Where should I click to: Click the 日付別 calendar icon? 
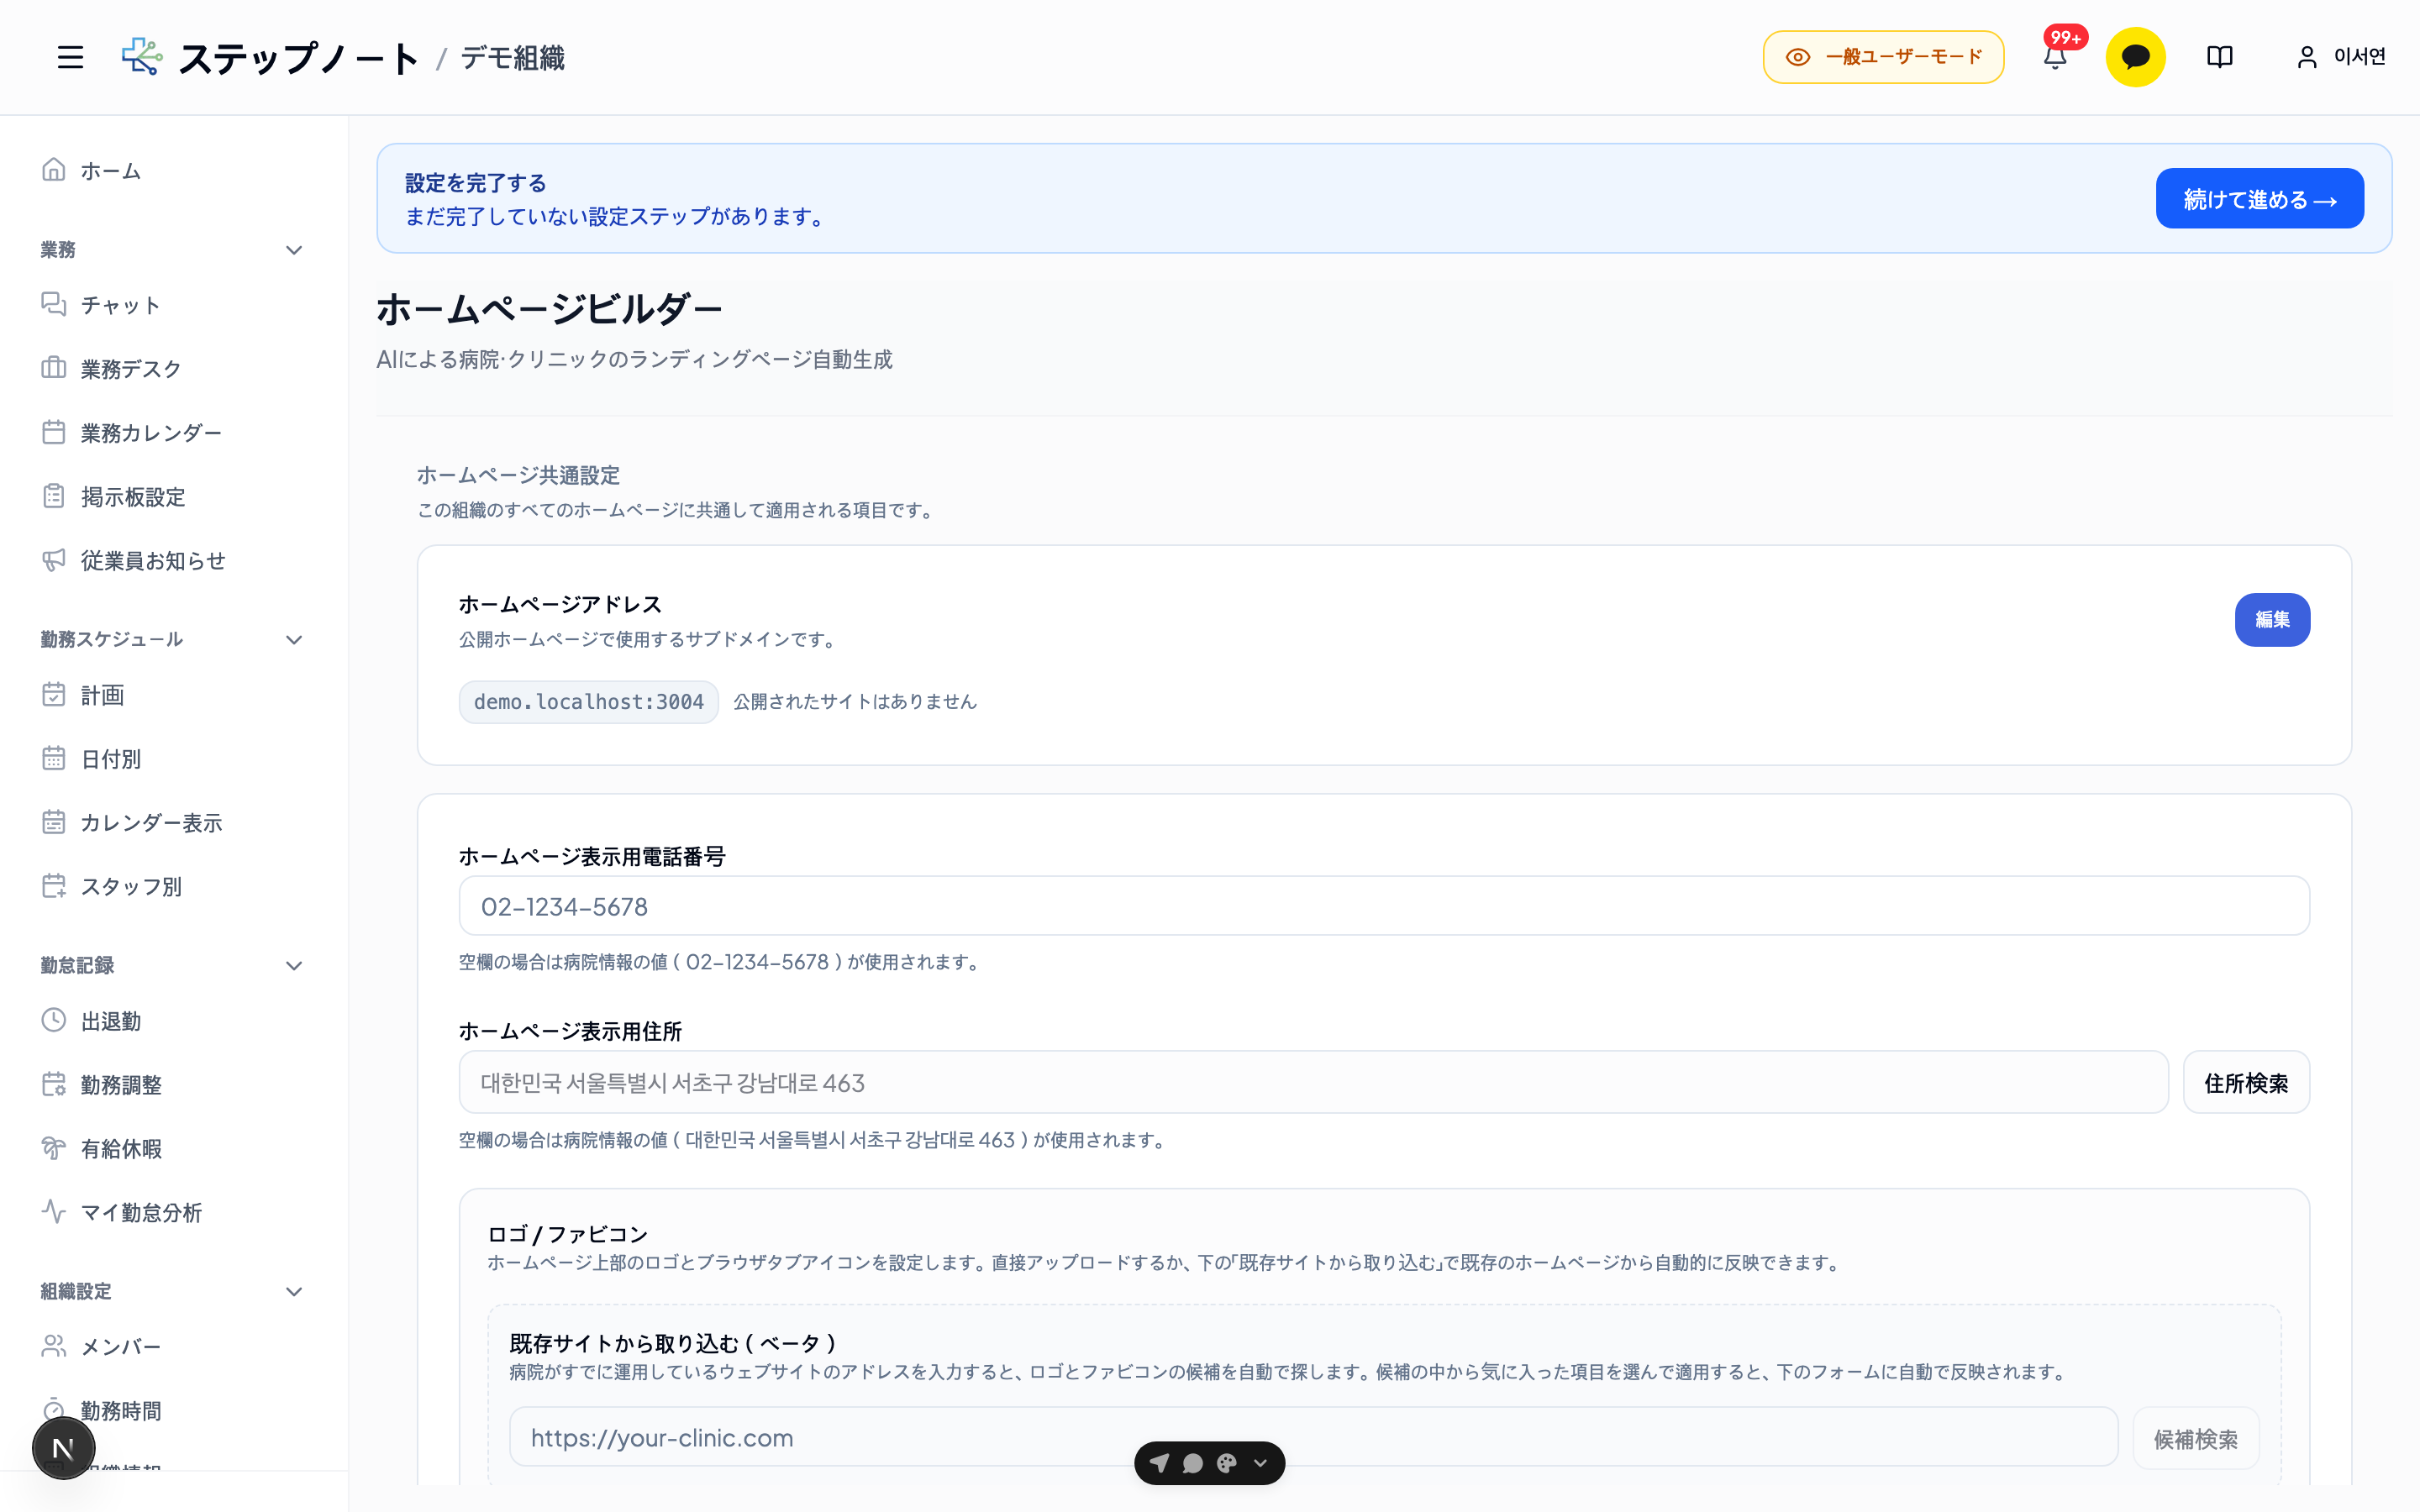[x=54, y=758]
